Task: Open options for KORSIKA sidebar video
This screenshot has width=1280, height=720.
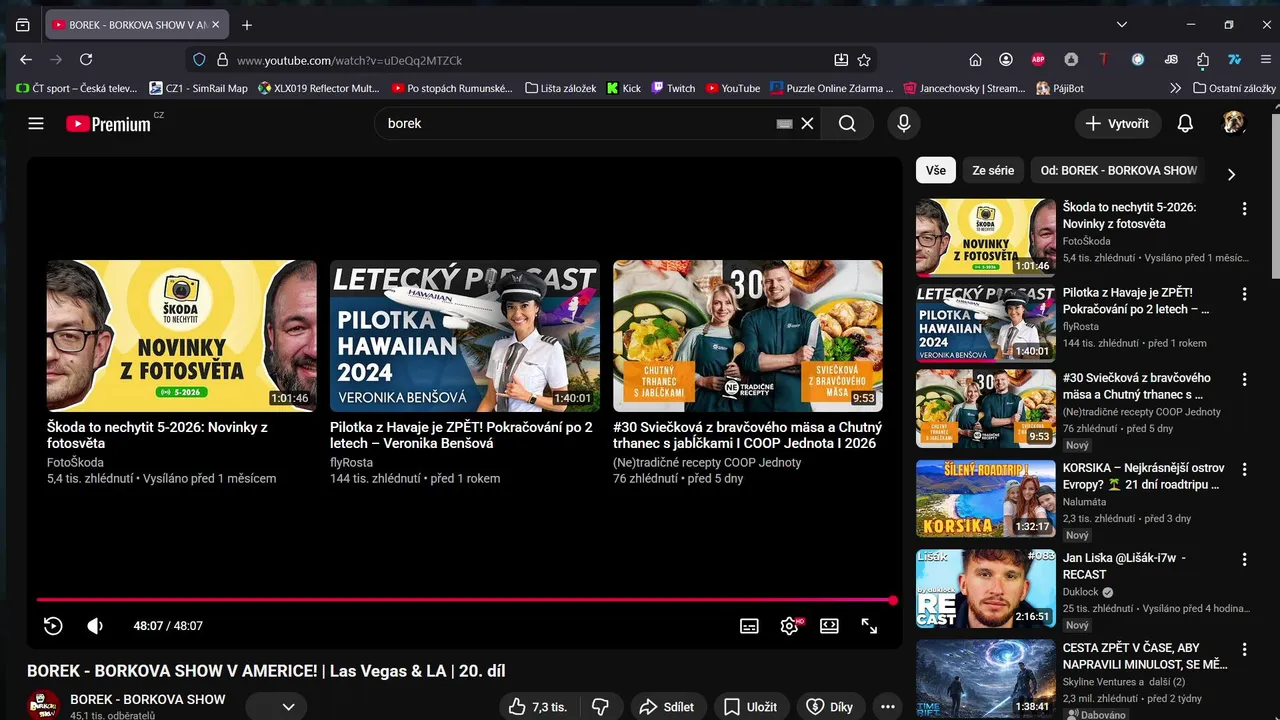Action: click(x=1245, y=470)
